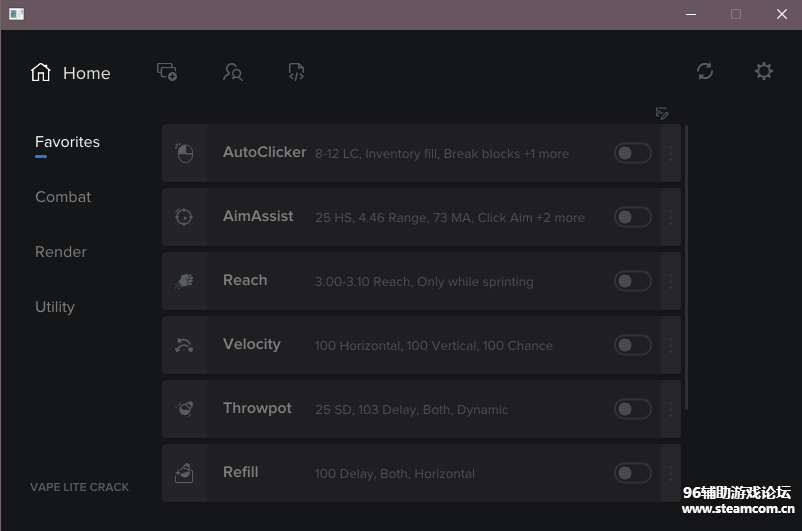Select the Render category
This screenshot has width=802, height=531.
(61, 252)
